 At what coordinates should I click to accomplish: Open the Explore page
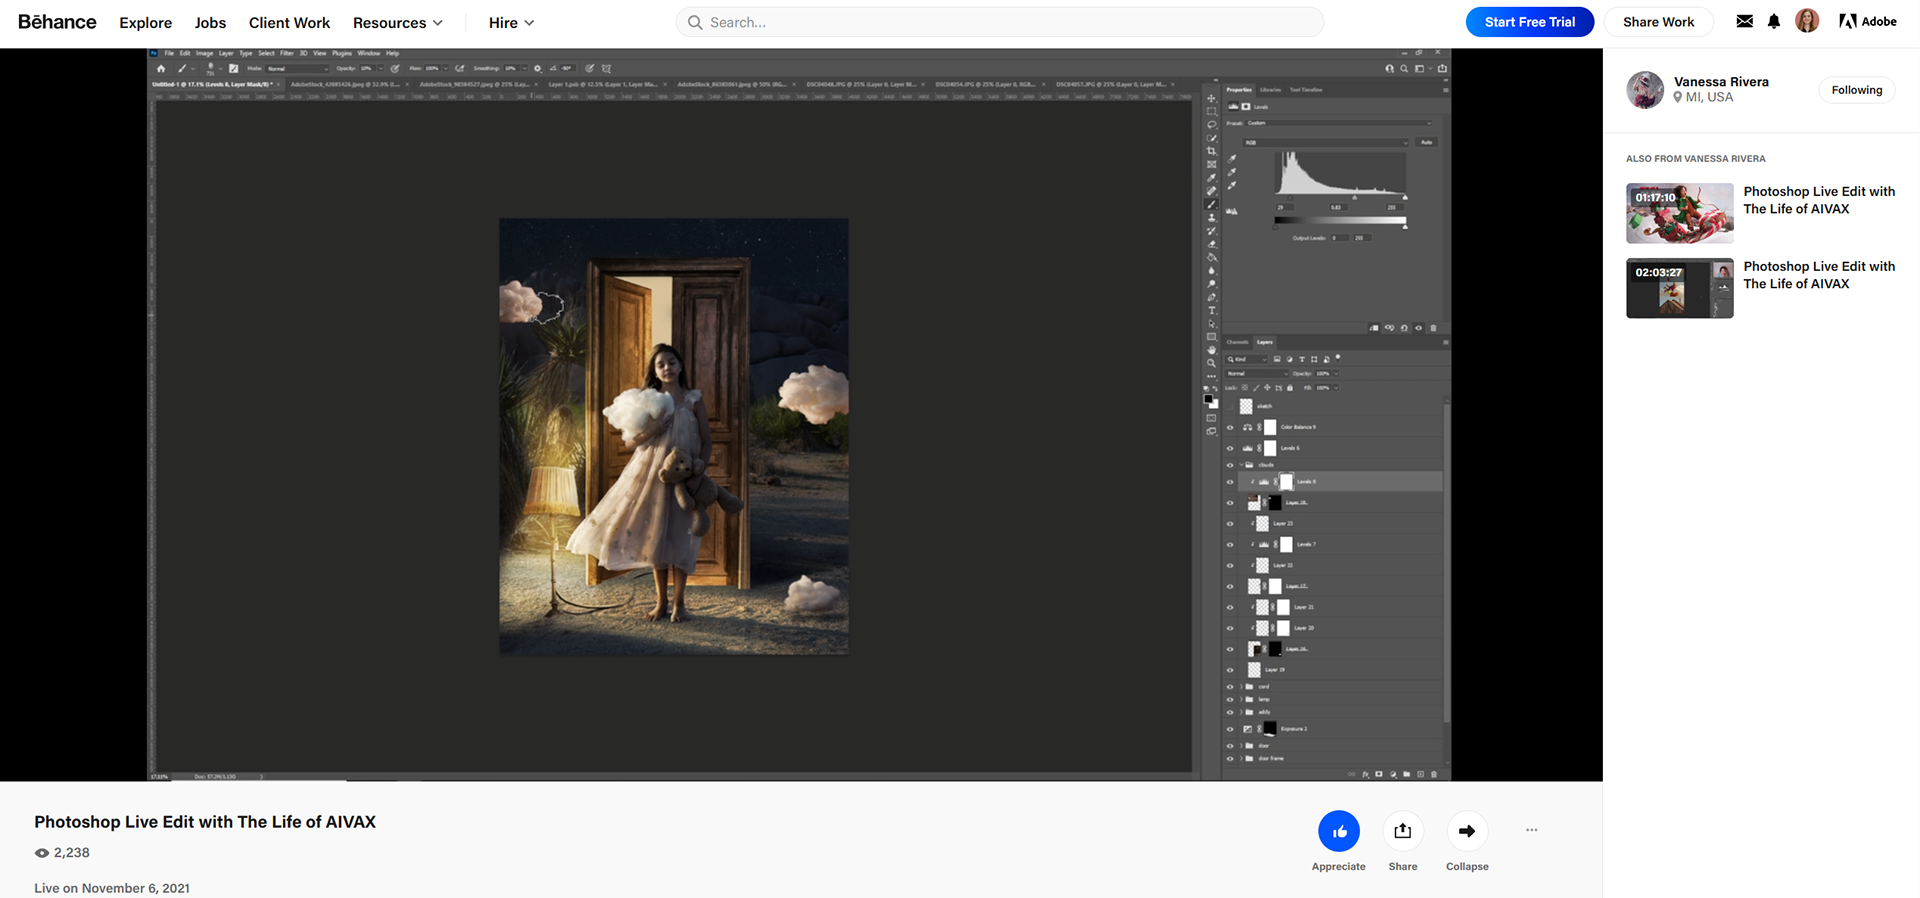pos(145,22)
